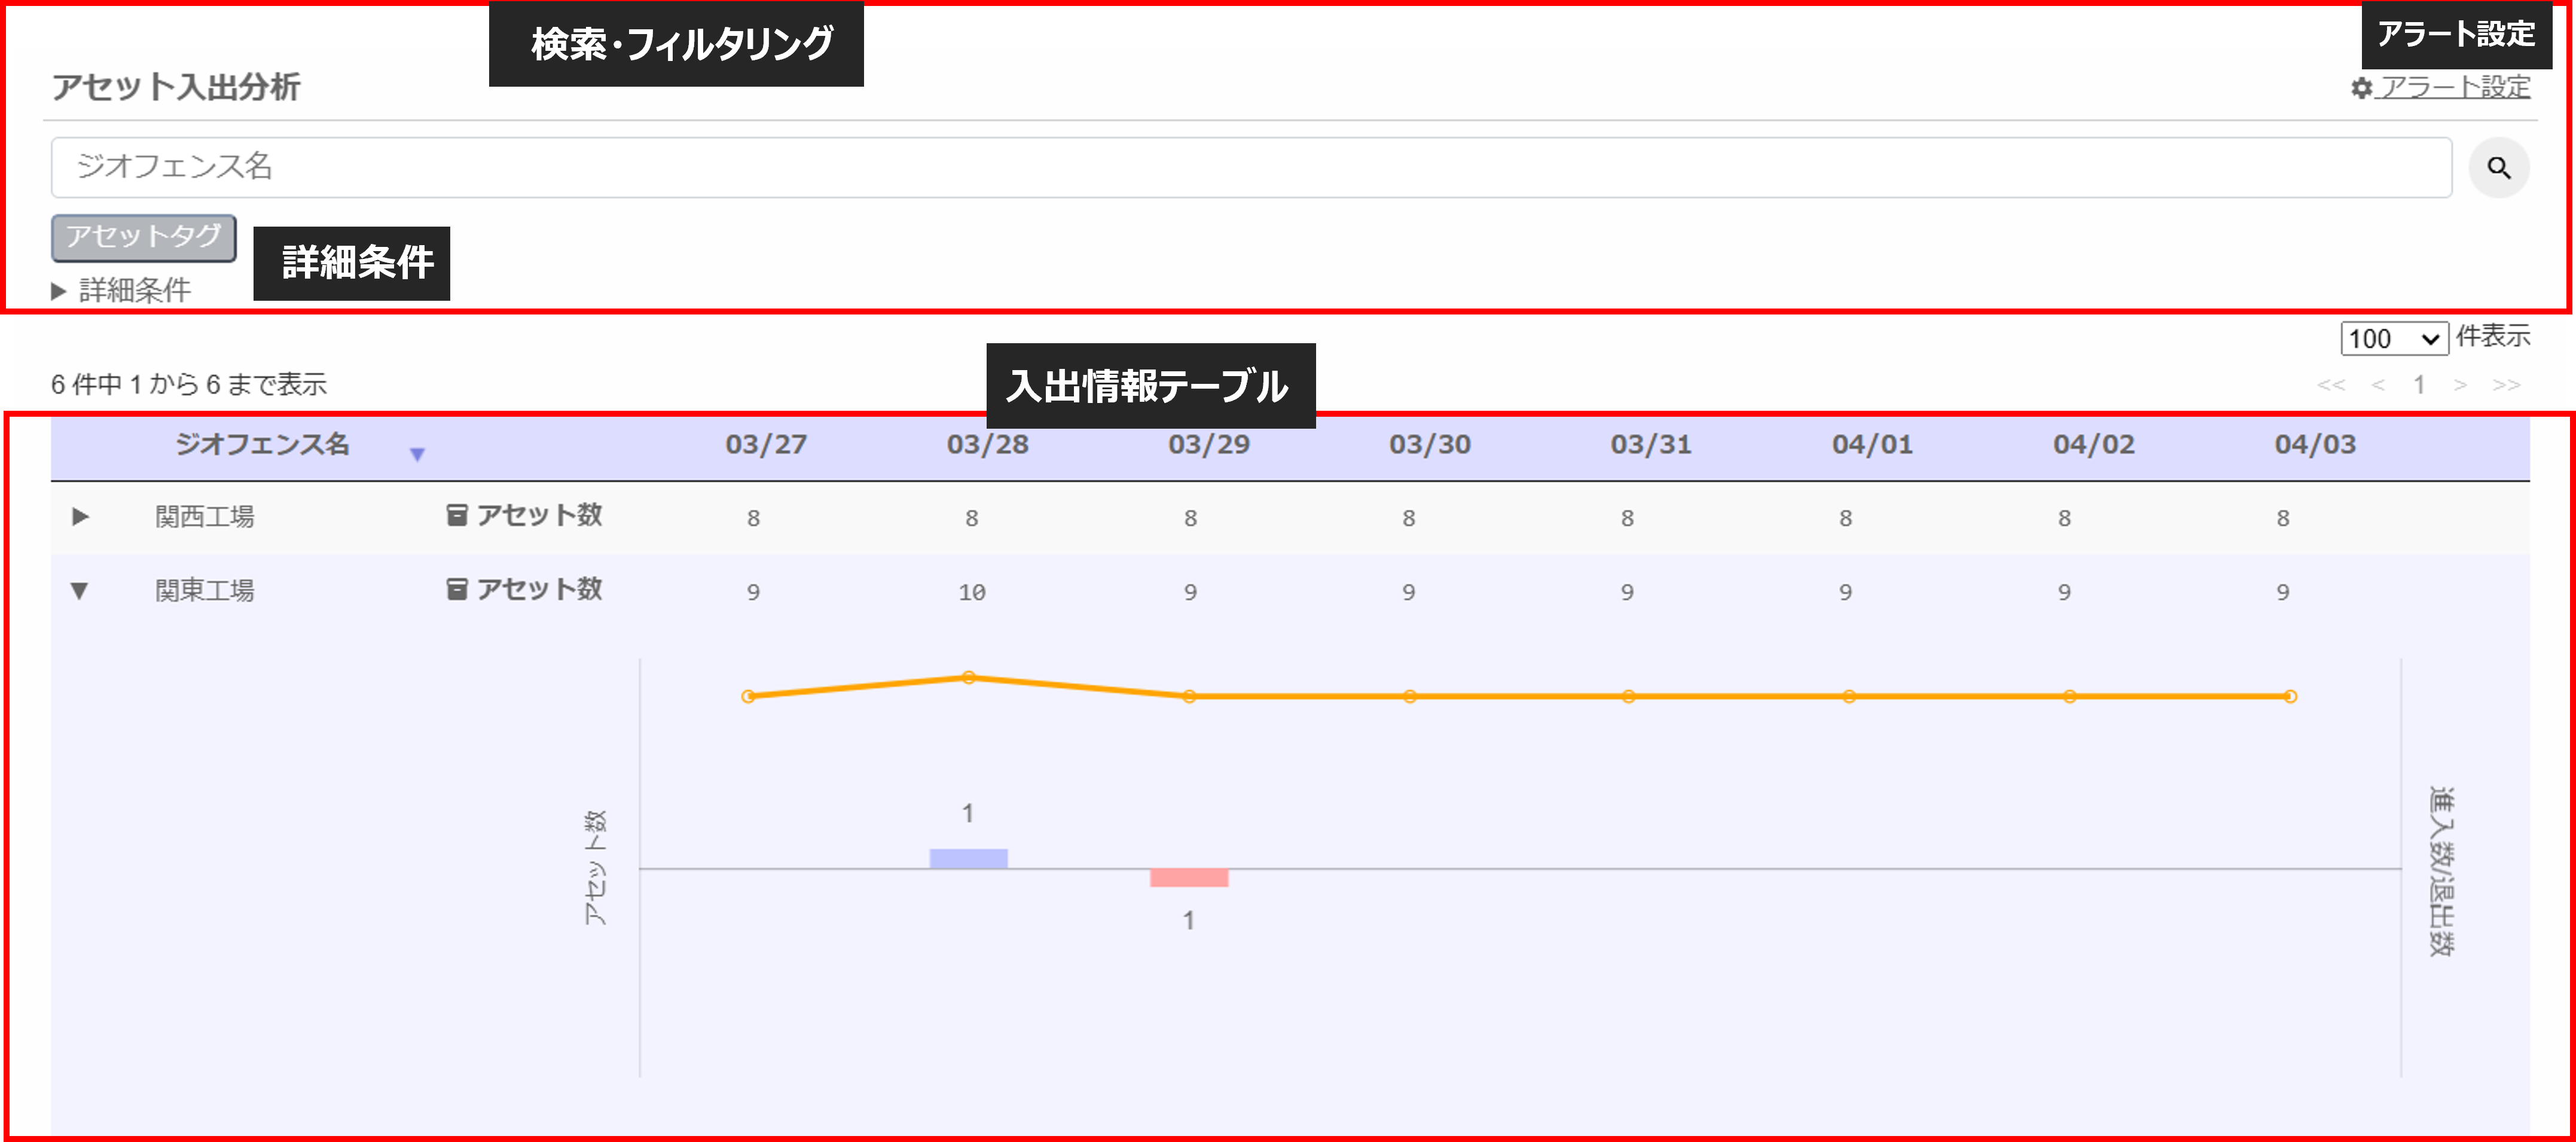
Task: Click the アセット数 icon in 関東工場 row
Action: click(x=456, y=589)
